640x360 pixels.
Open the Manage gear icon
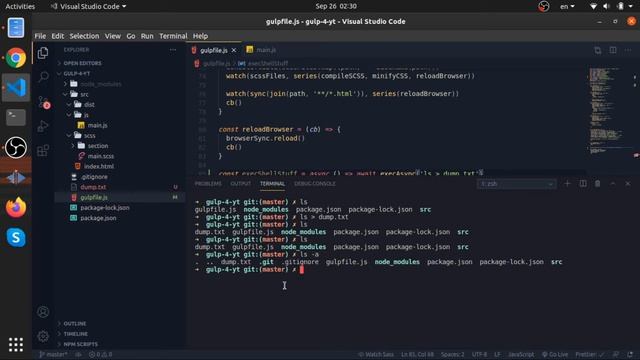tap(43, 336)
